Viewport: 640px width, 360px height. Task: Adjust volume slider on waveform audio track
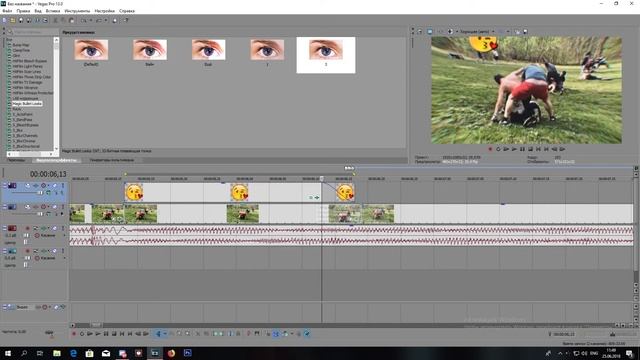pyautogui.click(x=26, y=236)
